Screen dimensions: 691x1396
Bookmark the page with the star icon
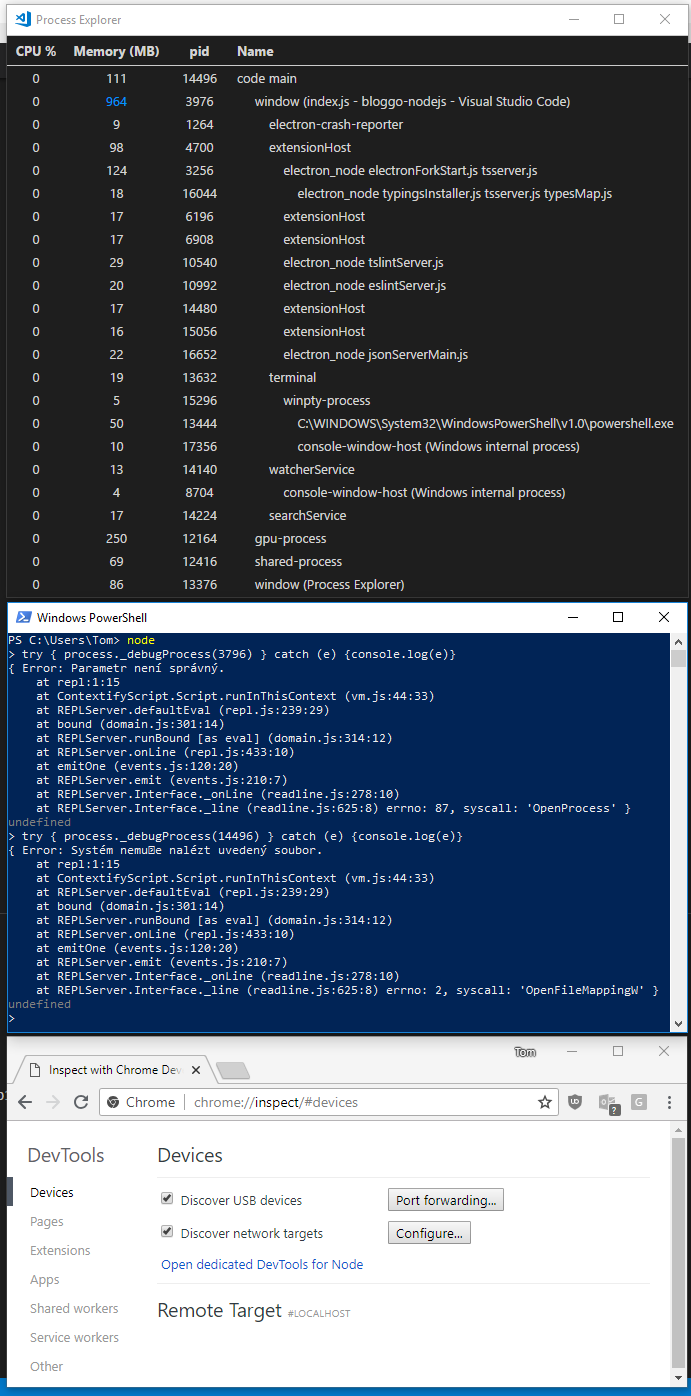[x=545, y=1101]
